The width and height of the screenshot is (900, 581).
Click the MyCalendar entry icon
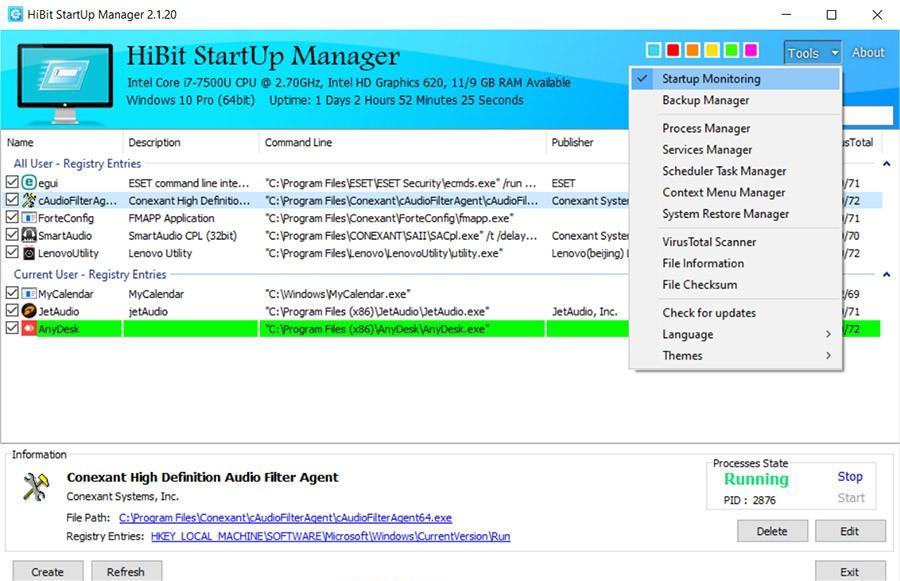[x=29, y=294]
